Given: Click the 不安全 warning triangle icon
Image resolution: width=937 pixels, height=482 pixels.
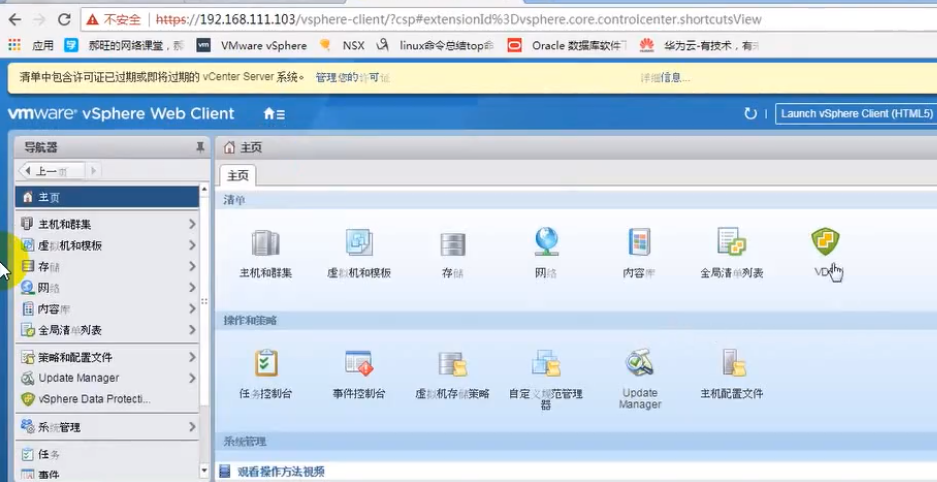Looking at the screenshot, I should click(91, 20).
